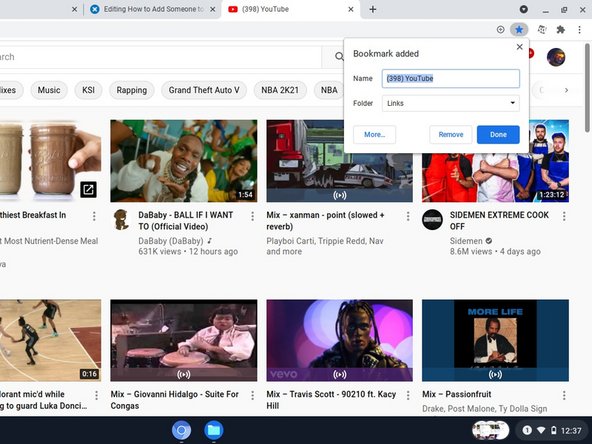Image resolution: width=592 pixels, height=444 pixels.
Task: Open the YouTube account avatar
Action: (x=556, y=57)
